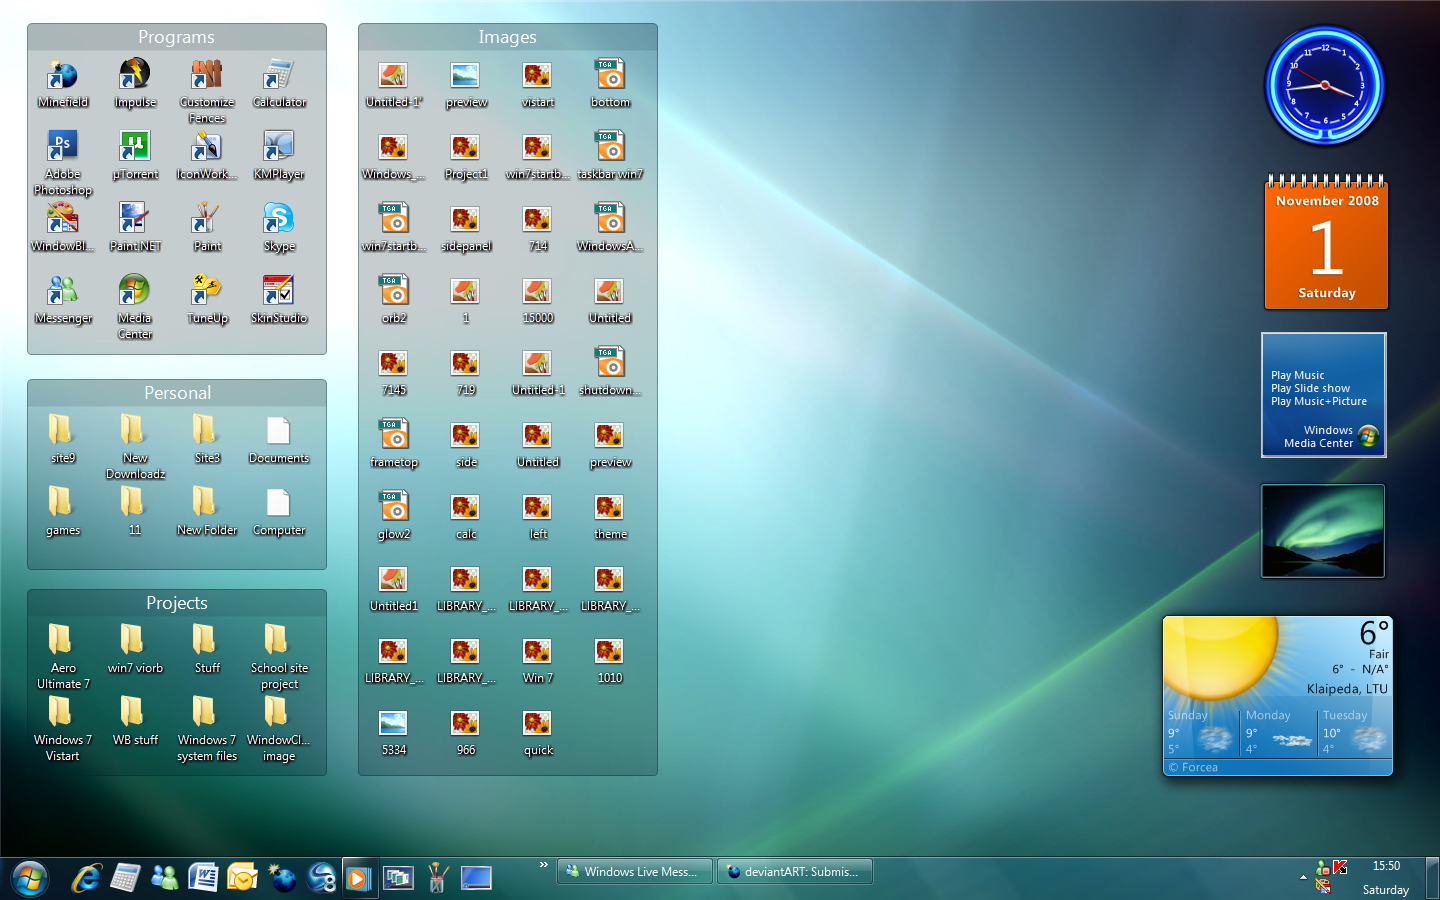
Task: Expand the hidden system tray icons arrow
Action: (1304, 879)
